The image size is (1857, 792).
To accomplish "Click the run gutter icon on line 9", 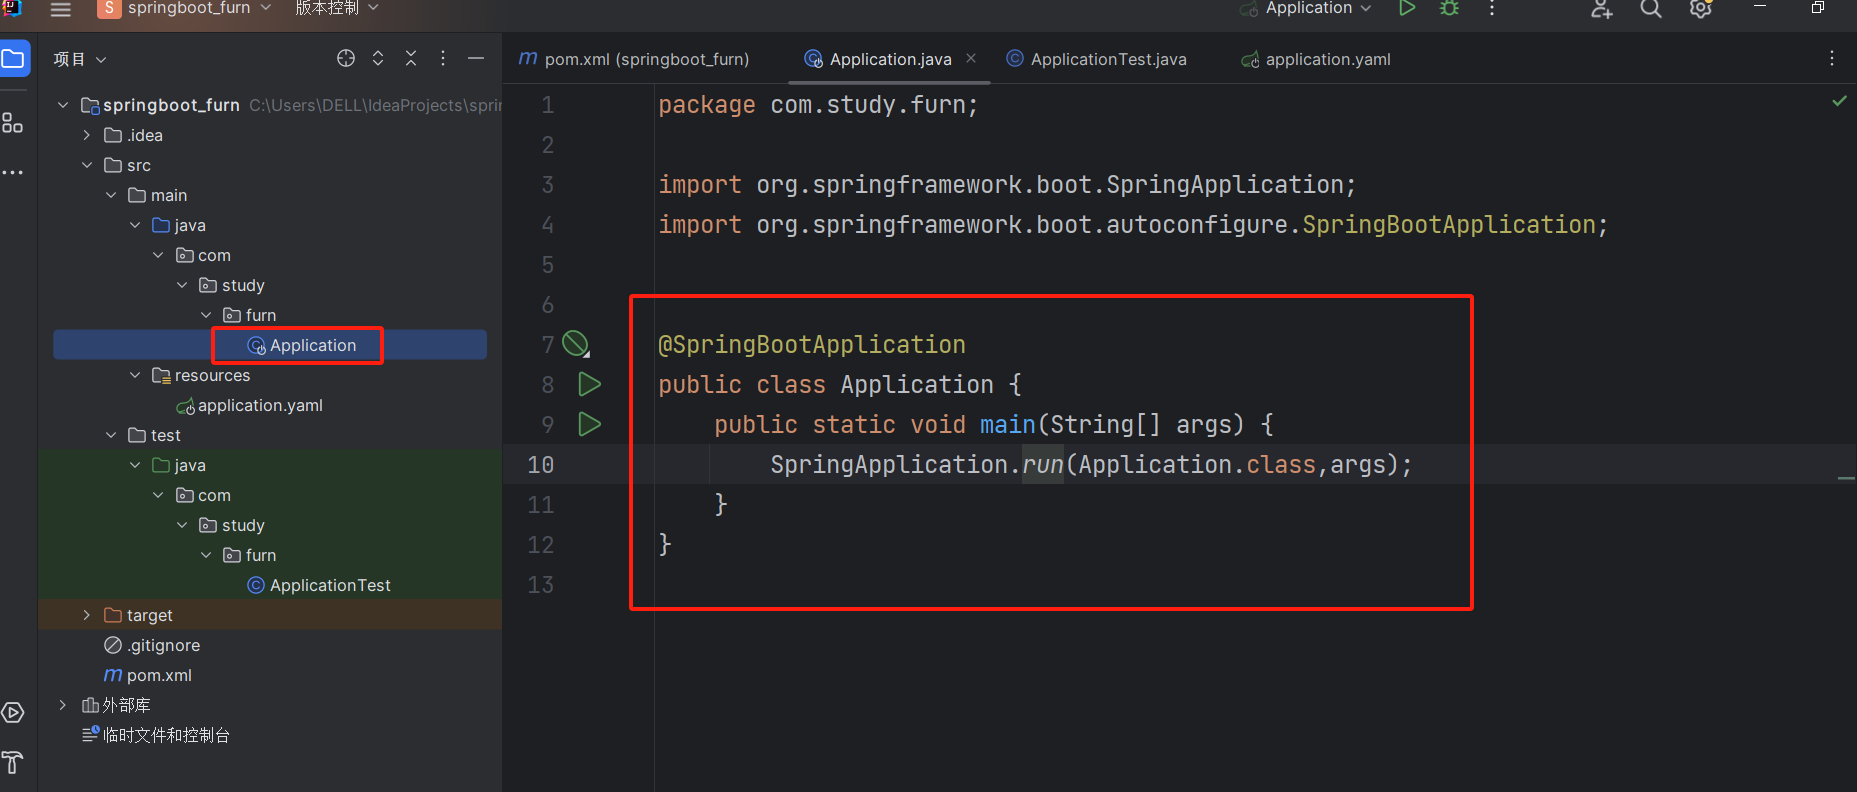I will pyautogui.click(x=590, y=424).
